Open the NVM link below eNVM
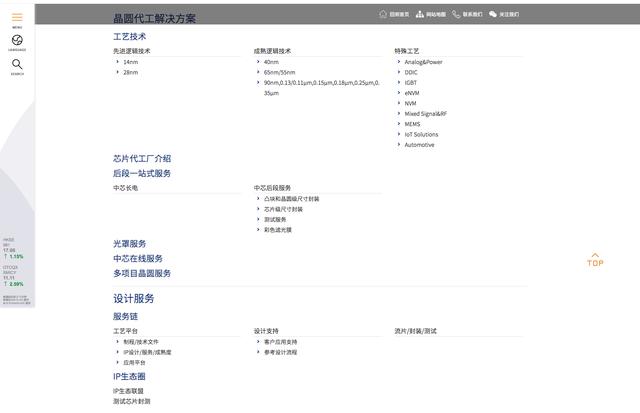The height and width of the screenshot is (413, 640). click(410, 103)
